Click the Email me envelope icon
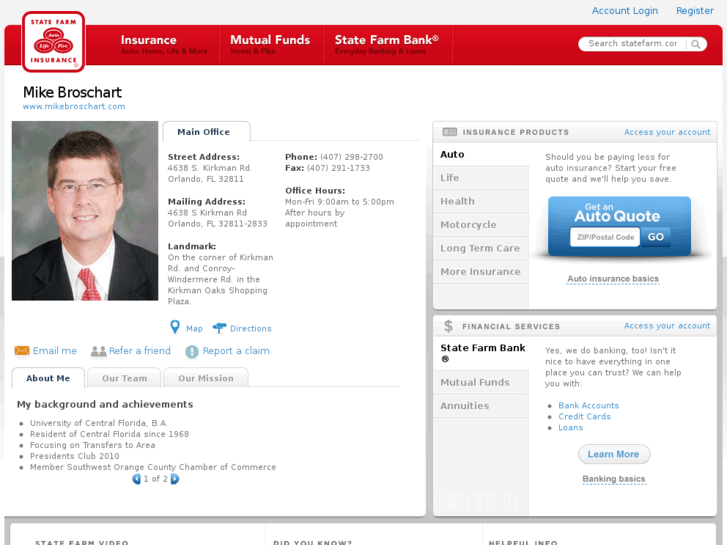 coord(22,351)
